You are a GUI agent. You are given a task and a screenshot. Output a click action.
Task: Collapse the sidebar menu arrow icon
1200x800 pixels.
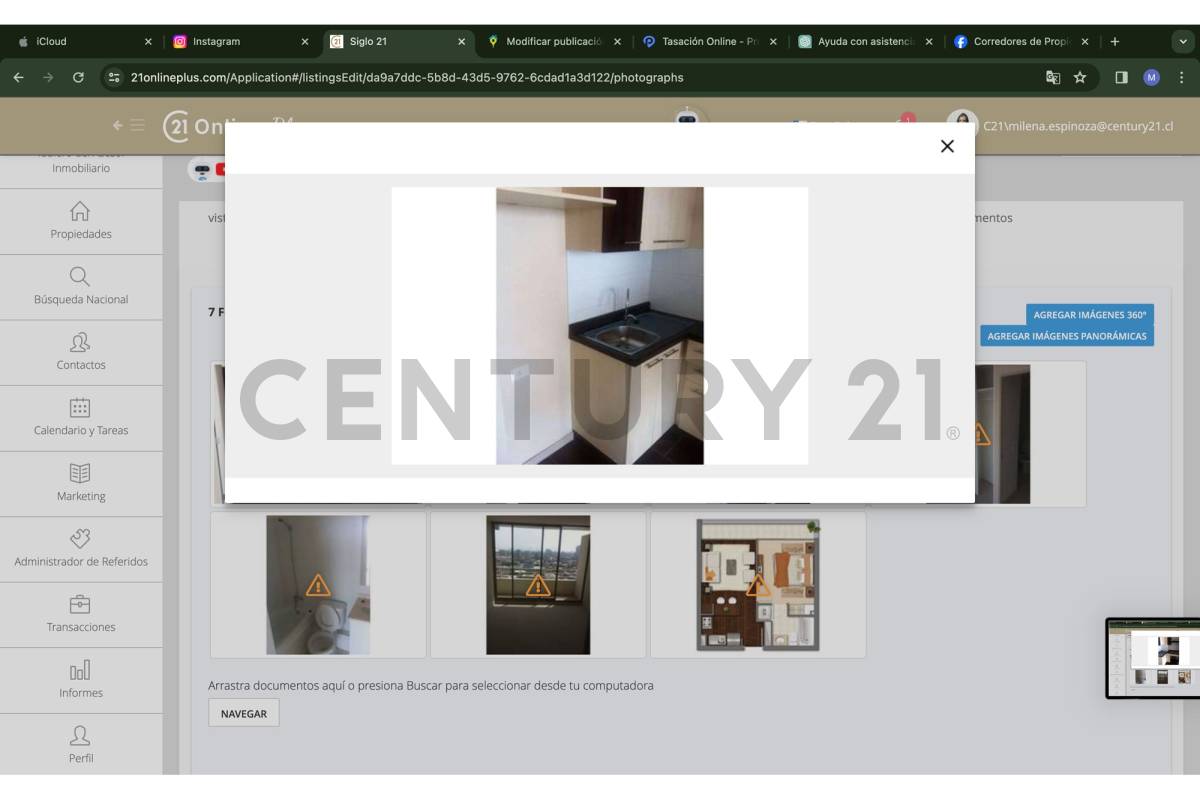(128, 126)
